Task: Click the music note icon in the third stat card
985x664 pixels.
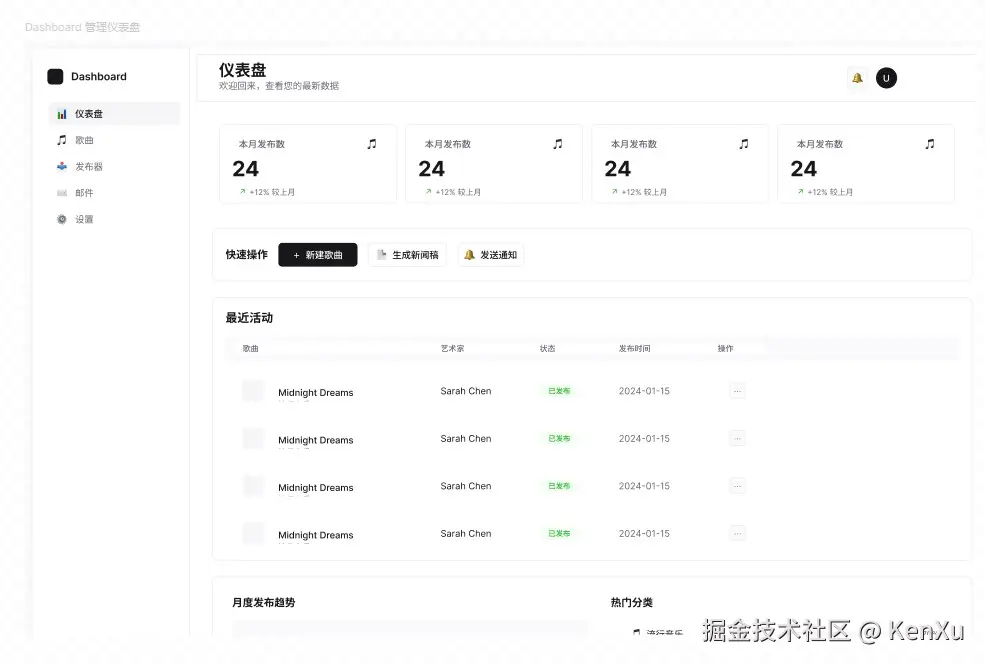Action: click(744, 144)
